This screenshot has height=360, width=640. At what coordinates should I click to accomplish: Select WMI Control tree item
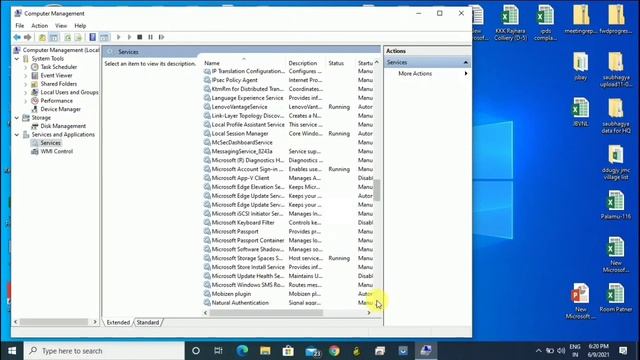coord(56,151)
